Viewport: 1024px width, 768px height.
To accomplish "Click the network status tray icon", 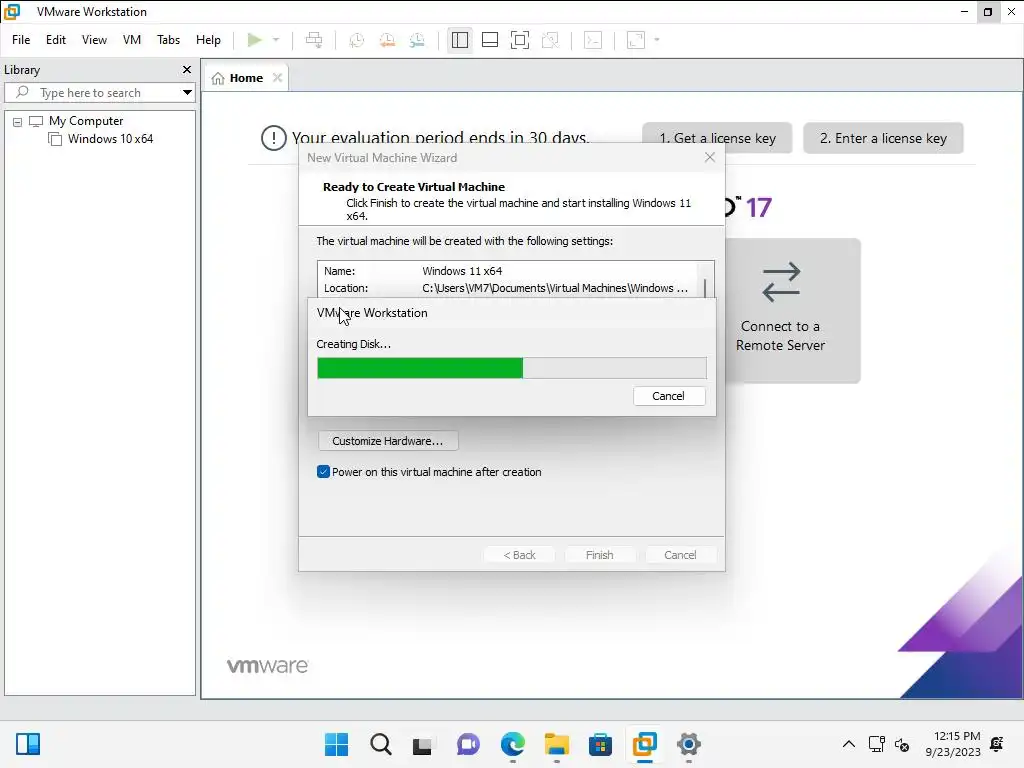I will click(876, 744).
